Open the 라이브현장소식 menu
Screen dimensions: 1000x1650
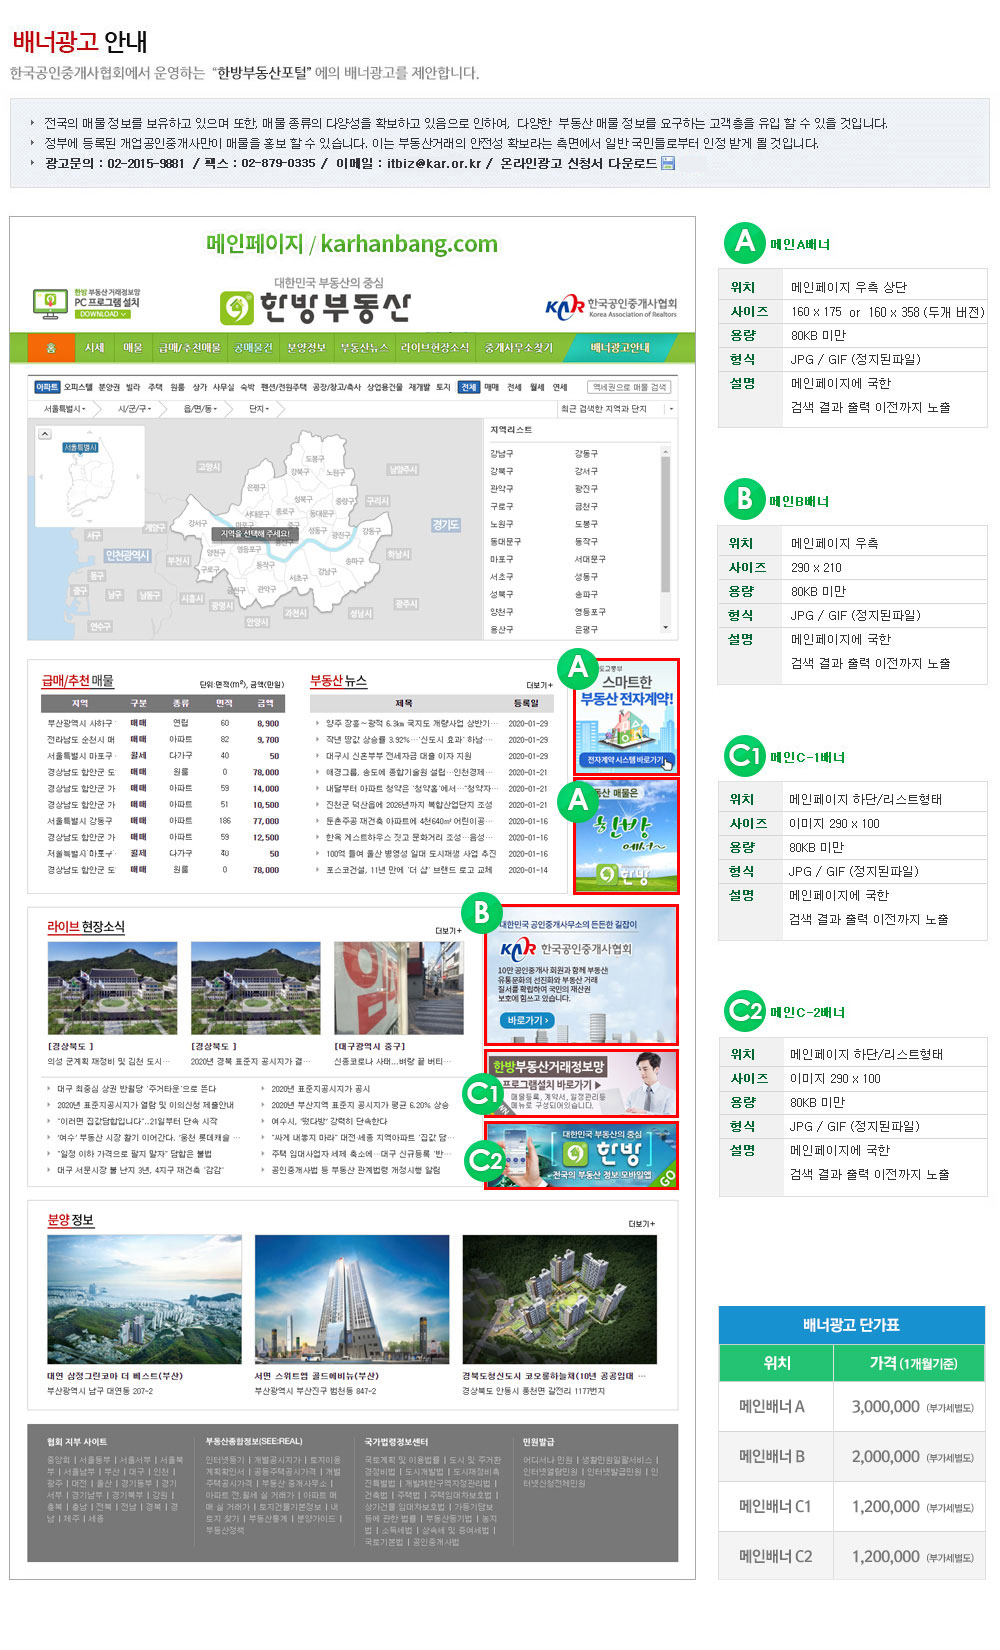point(435,348)
